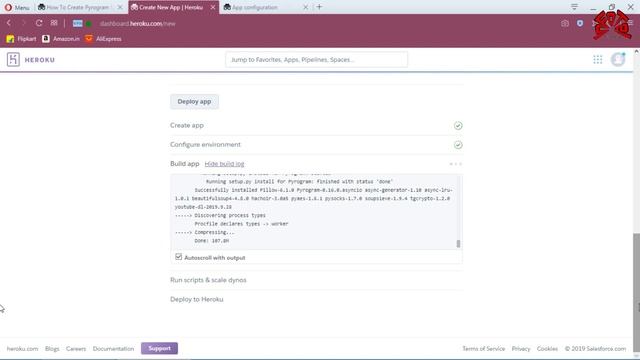The image size is (640, 360).
Task: Click the green secure lock icon
Action: pyautogui.click(x=89, y=24)
